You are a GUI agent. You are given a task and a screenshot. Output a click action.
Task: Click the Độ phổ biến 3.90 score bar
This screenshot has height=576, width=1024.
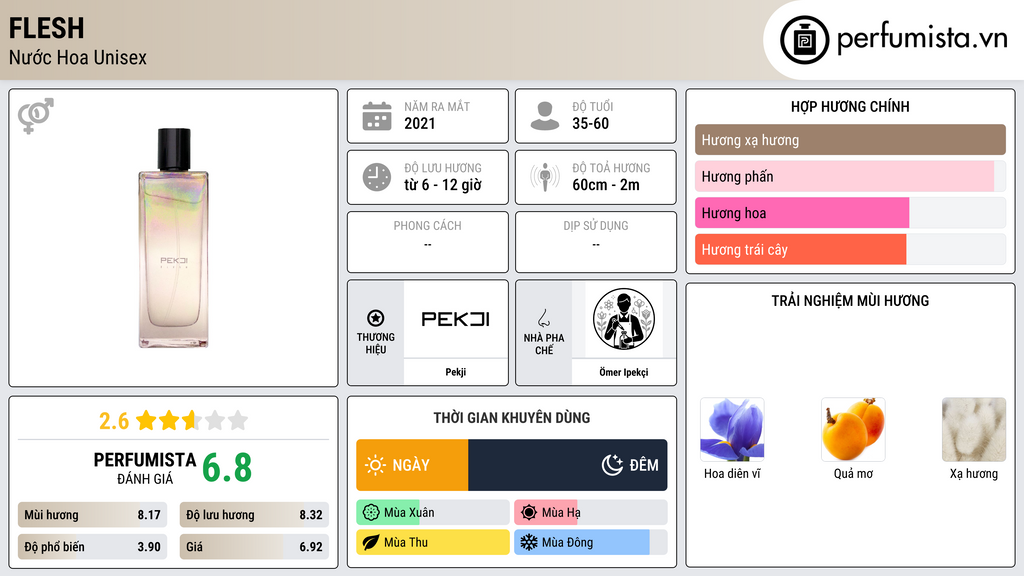[92, 547]
